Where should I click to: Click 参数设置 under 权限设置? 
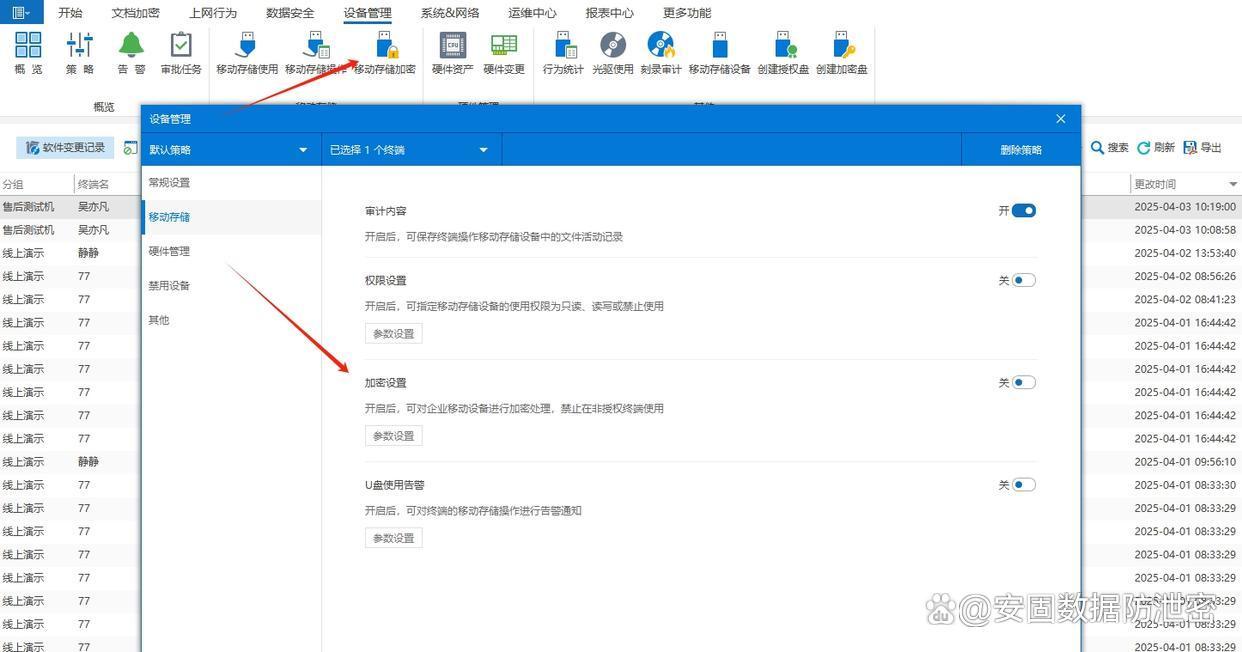point(393,334)
